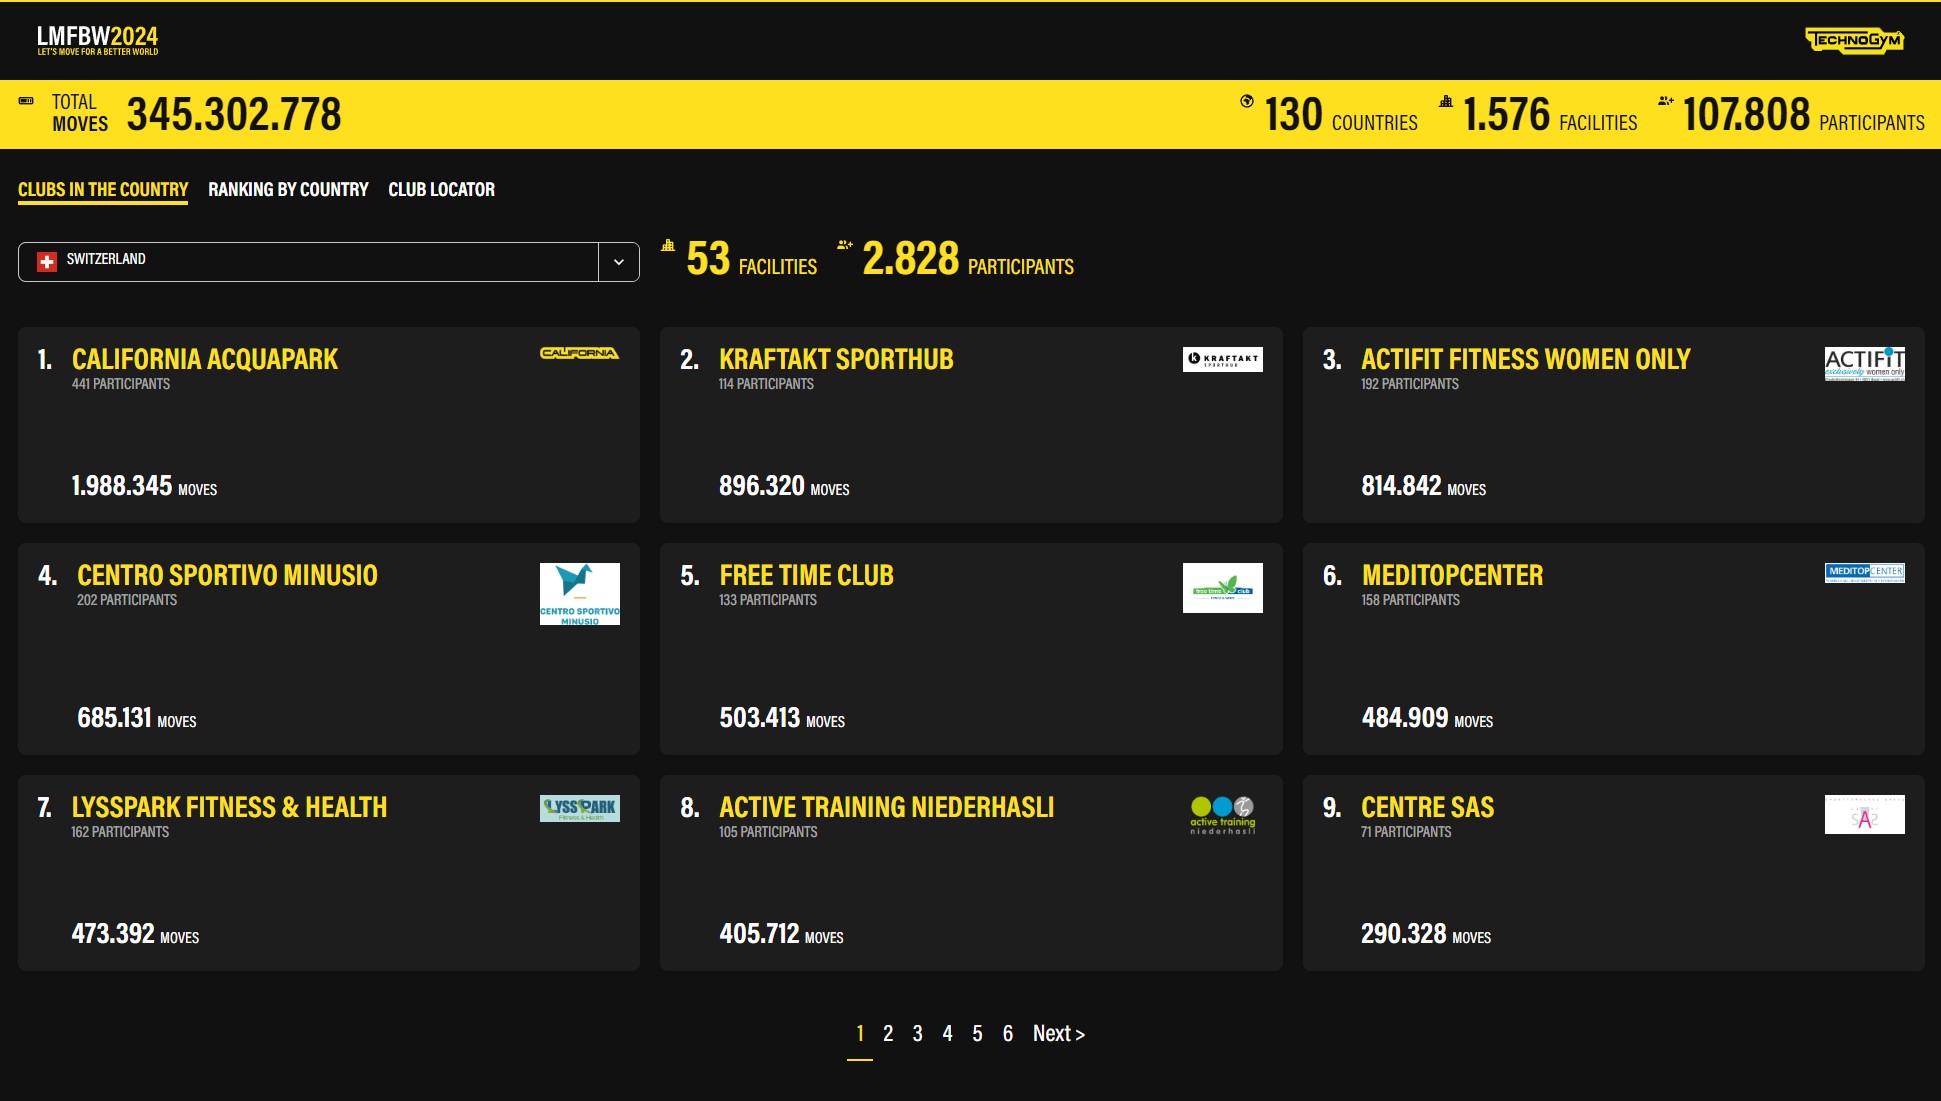
Task: Switch to Ranking by Country tab
Action: coord(288,190)
